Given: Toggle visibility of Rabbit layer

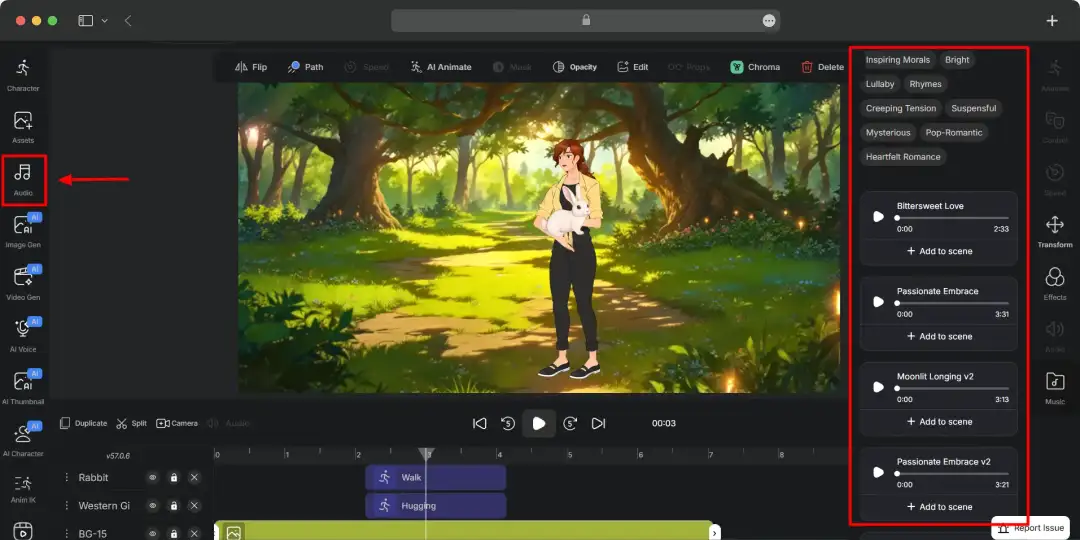Looking at the screenshot, I should point(153,477).
